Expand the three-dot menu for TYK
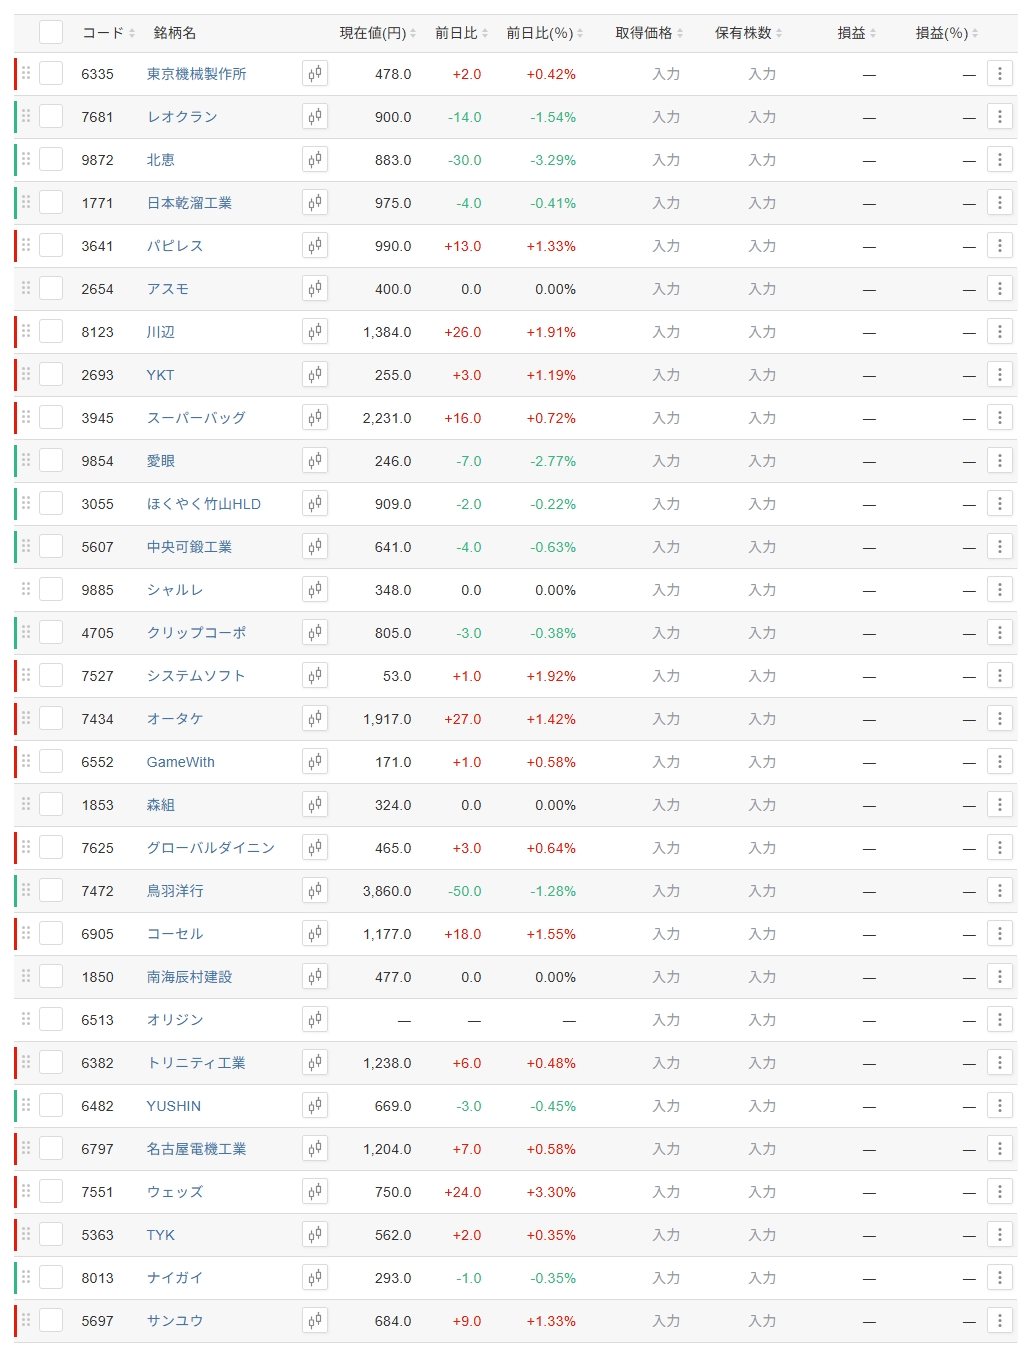Image resolution: width=1034 pixels, height=1353 pixels. click(999, 1235)
